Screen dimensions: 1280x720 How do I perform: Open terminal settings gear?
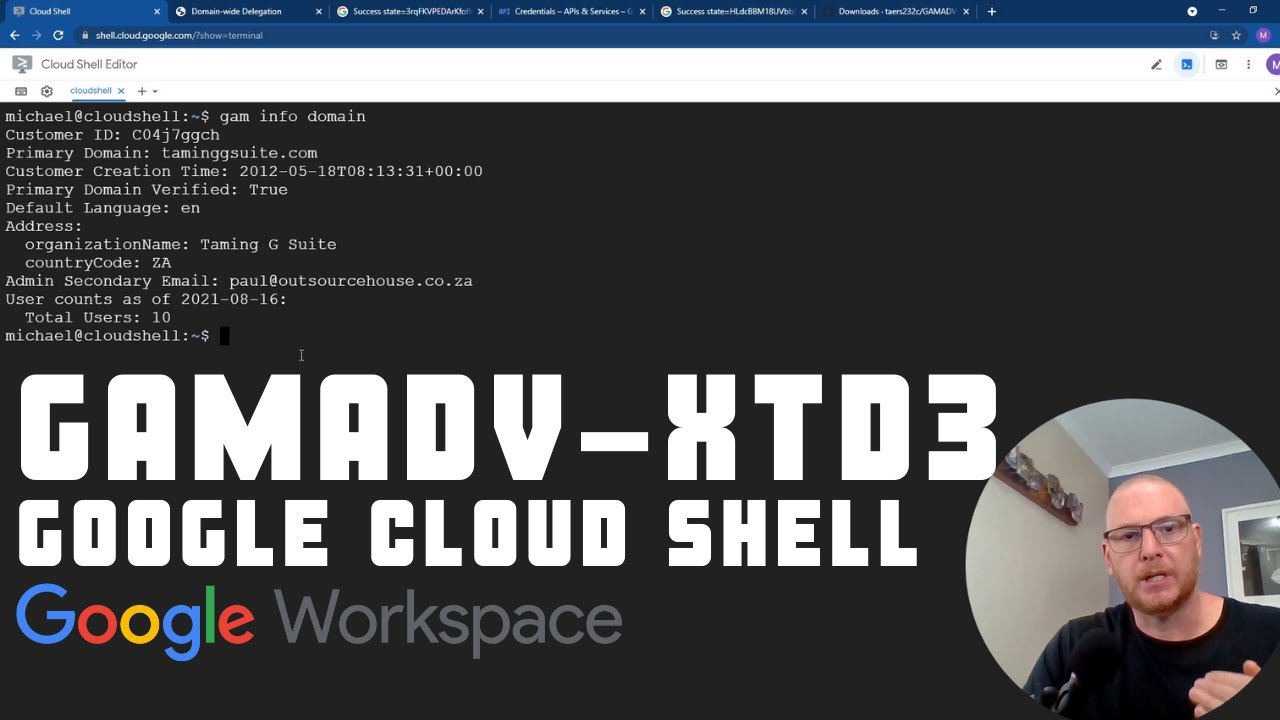46,91
